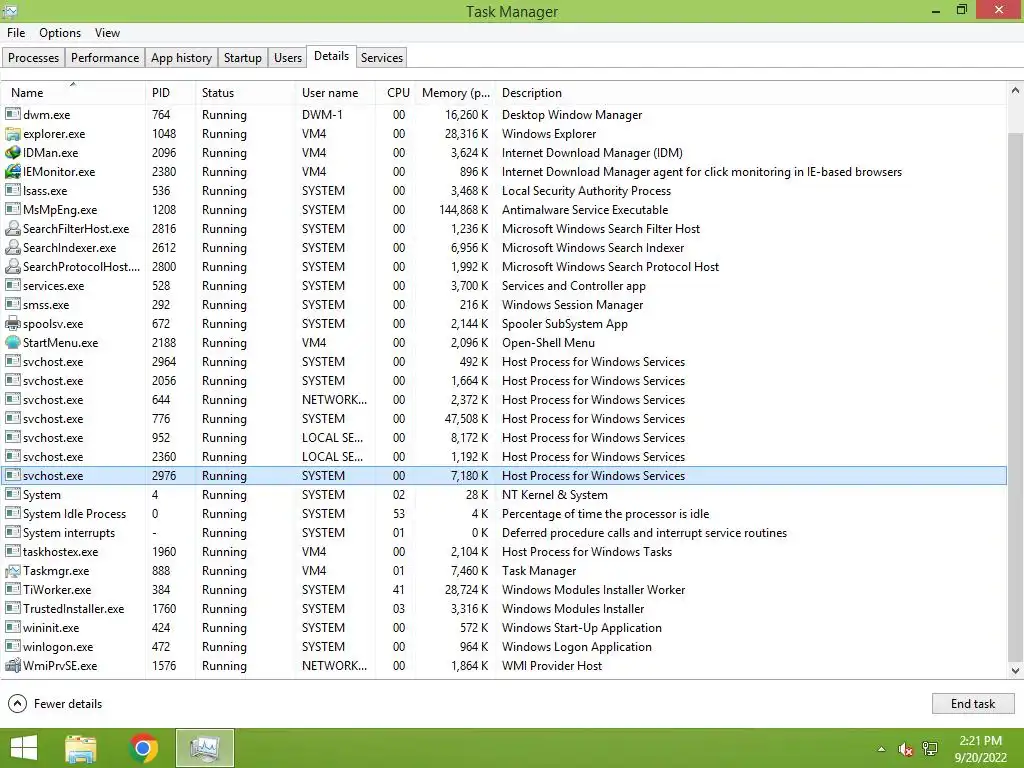This screenshot has height=768, width=1024.
Task: Sort by the Description column header
Action: click(751, 93)
